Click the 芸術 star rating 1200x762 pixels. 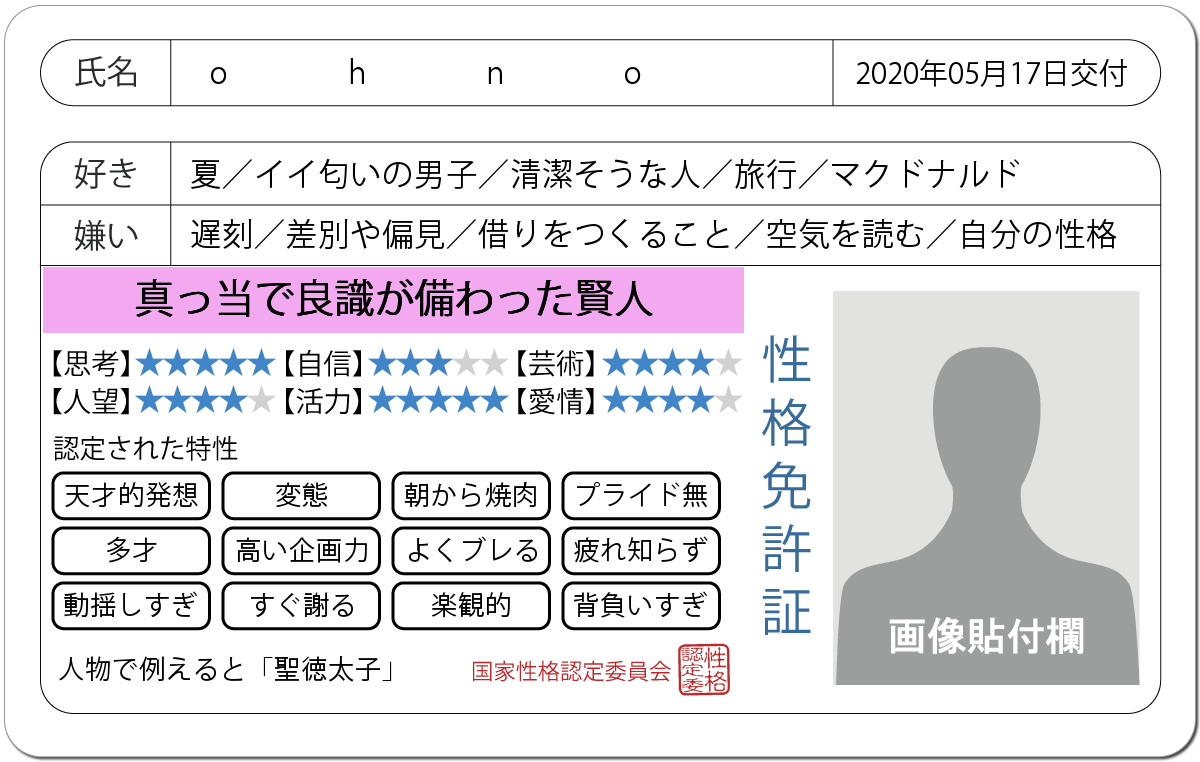tap(672, 362)
